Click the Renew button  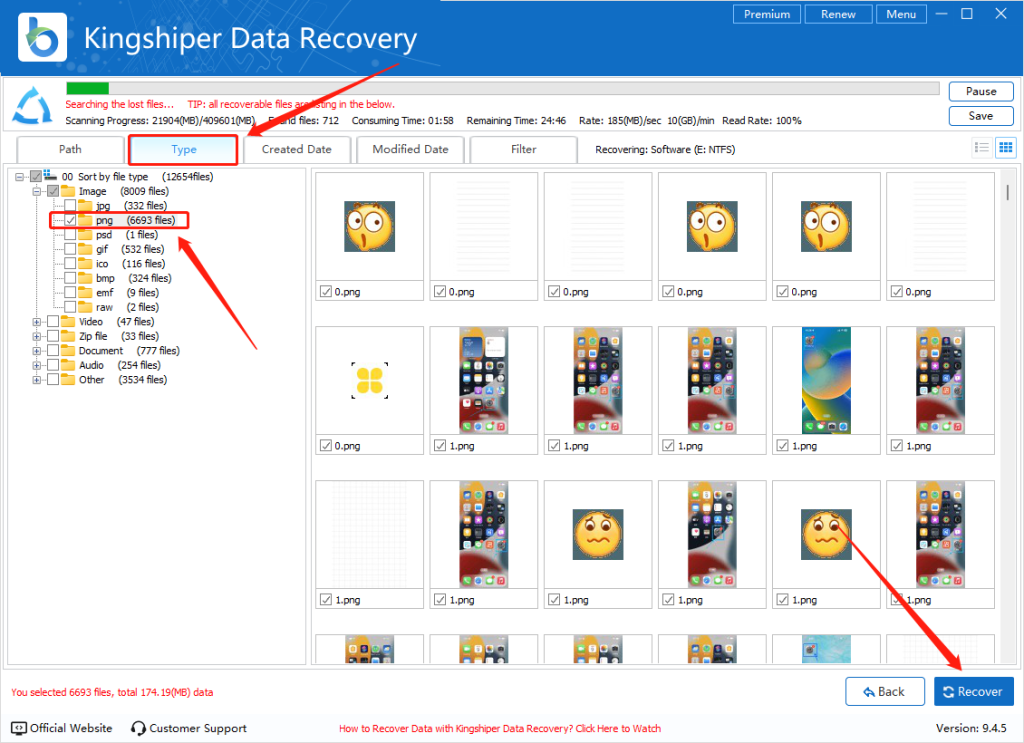(839, 14)
